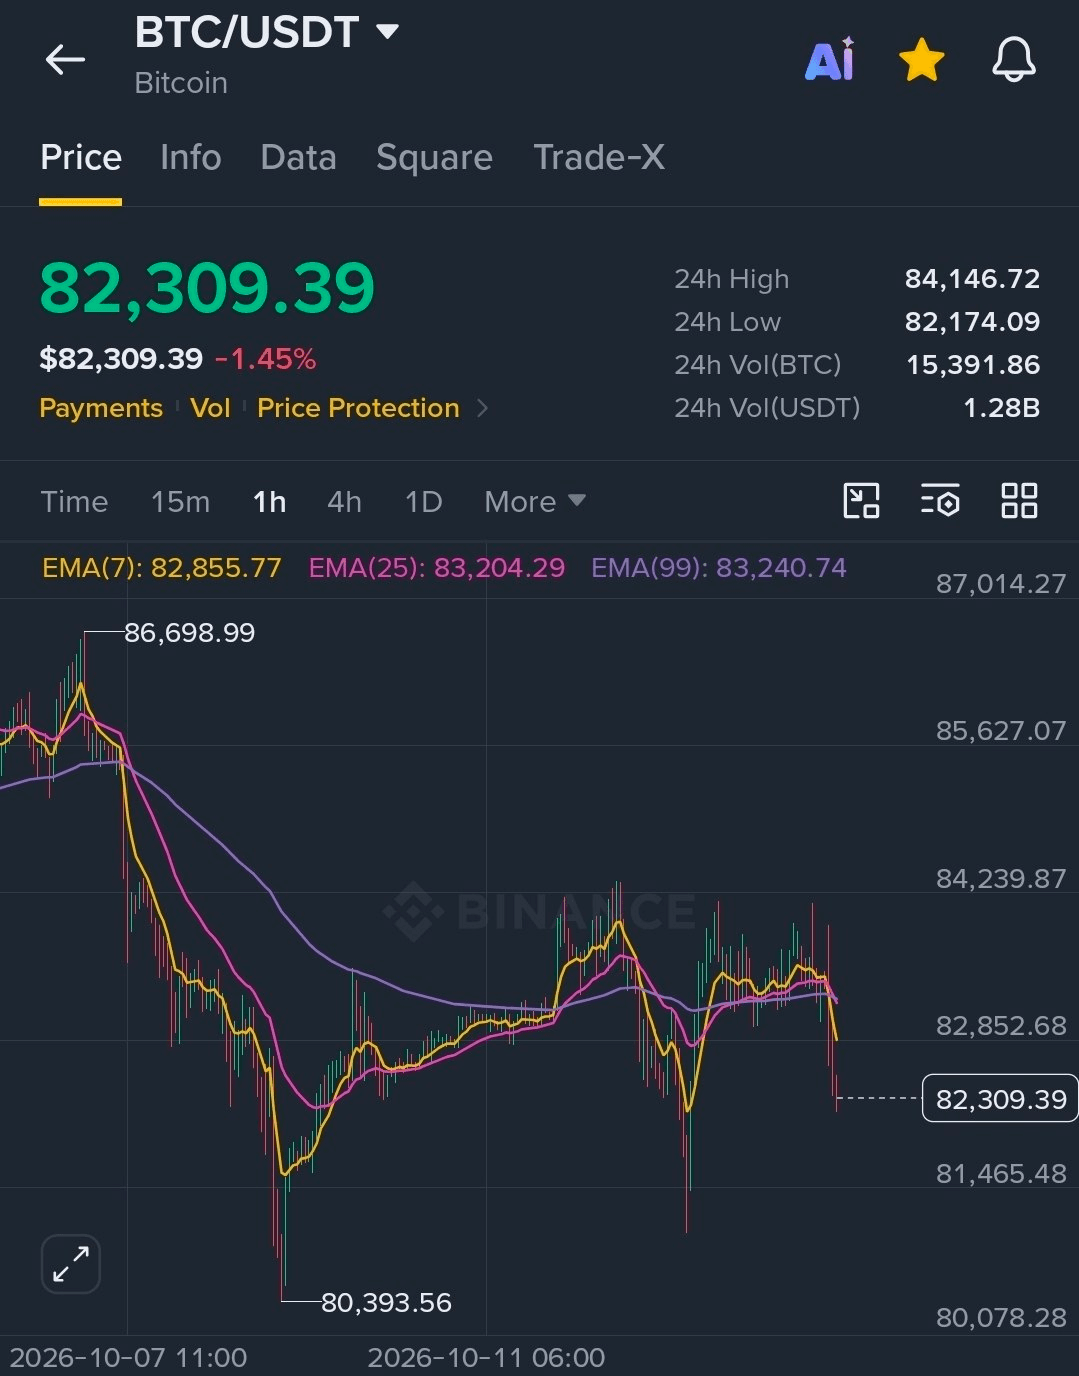Select the 1h interval
Viewport: 1079px width, 1376px height.
[x=269, y=501]
